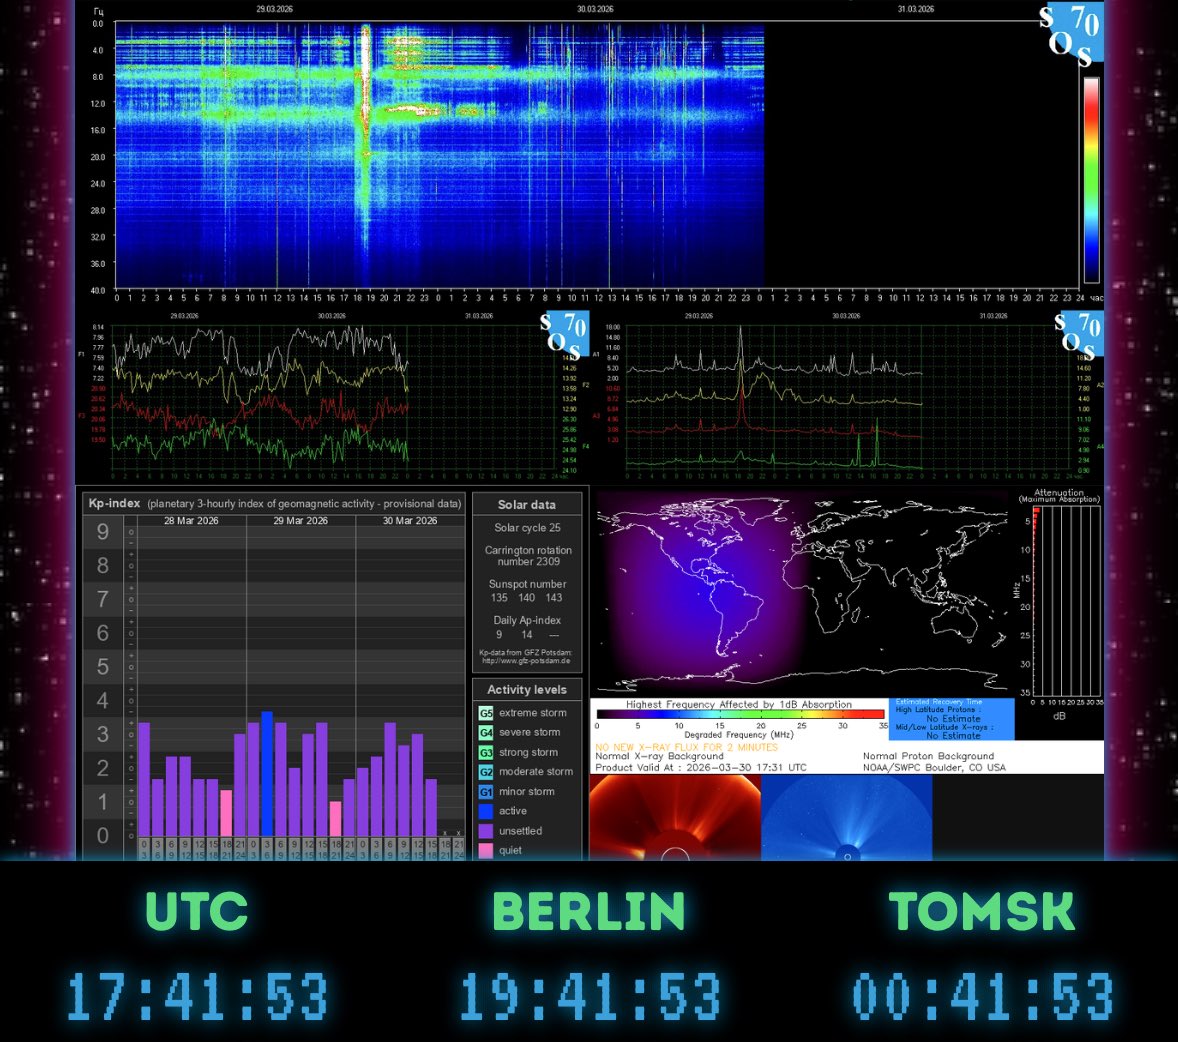Click 'Carrington rotation number 2309' text
The image size is (1178, 1042).
coord(528,556)
